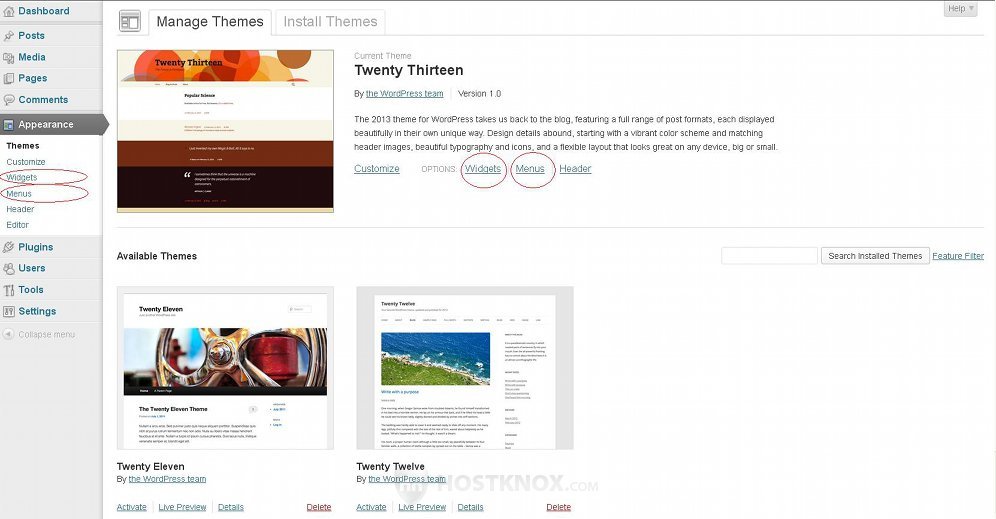
Task: Select the Manage Themes tab
Action: [210, 22]
